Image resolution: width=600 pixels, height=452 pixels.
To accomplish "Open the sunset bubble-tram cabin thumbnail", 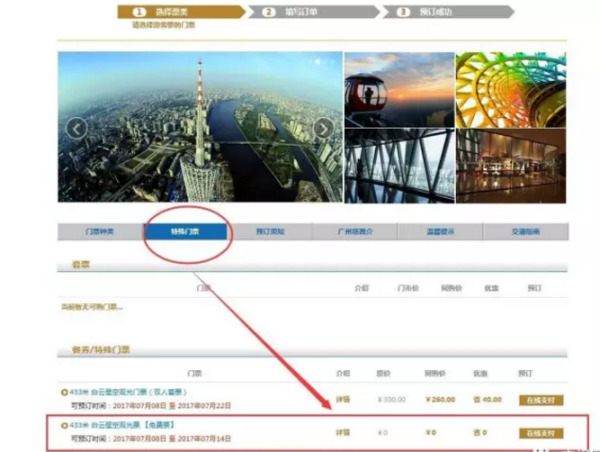I will click(x=399, y=90).
